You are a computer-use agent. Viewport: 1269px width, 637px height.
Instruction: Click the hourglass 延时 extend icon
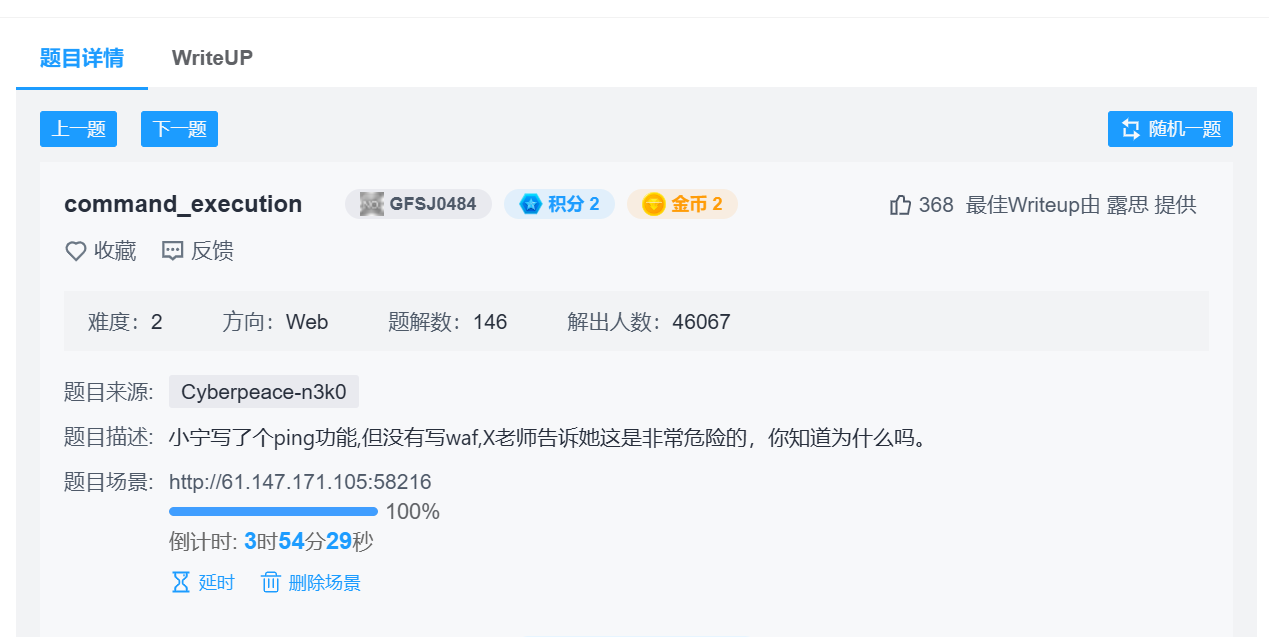[180, 582]
